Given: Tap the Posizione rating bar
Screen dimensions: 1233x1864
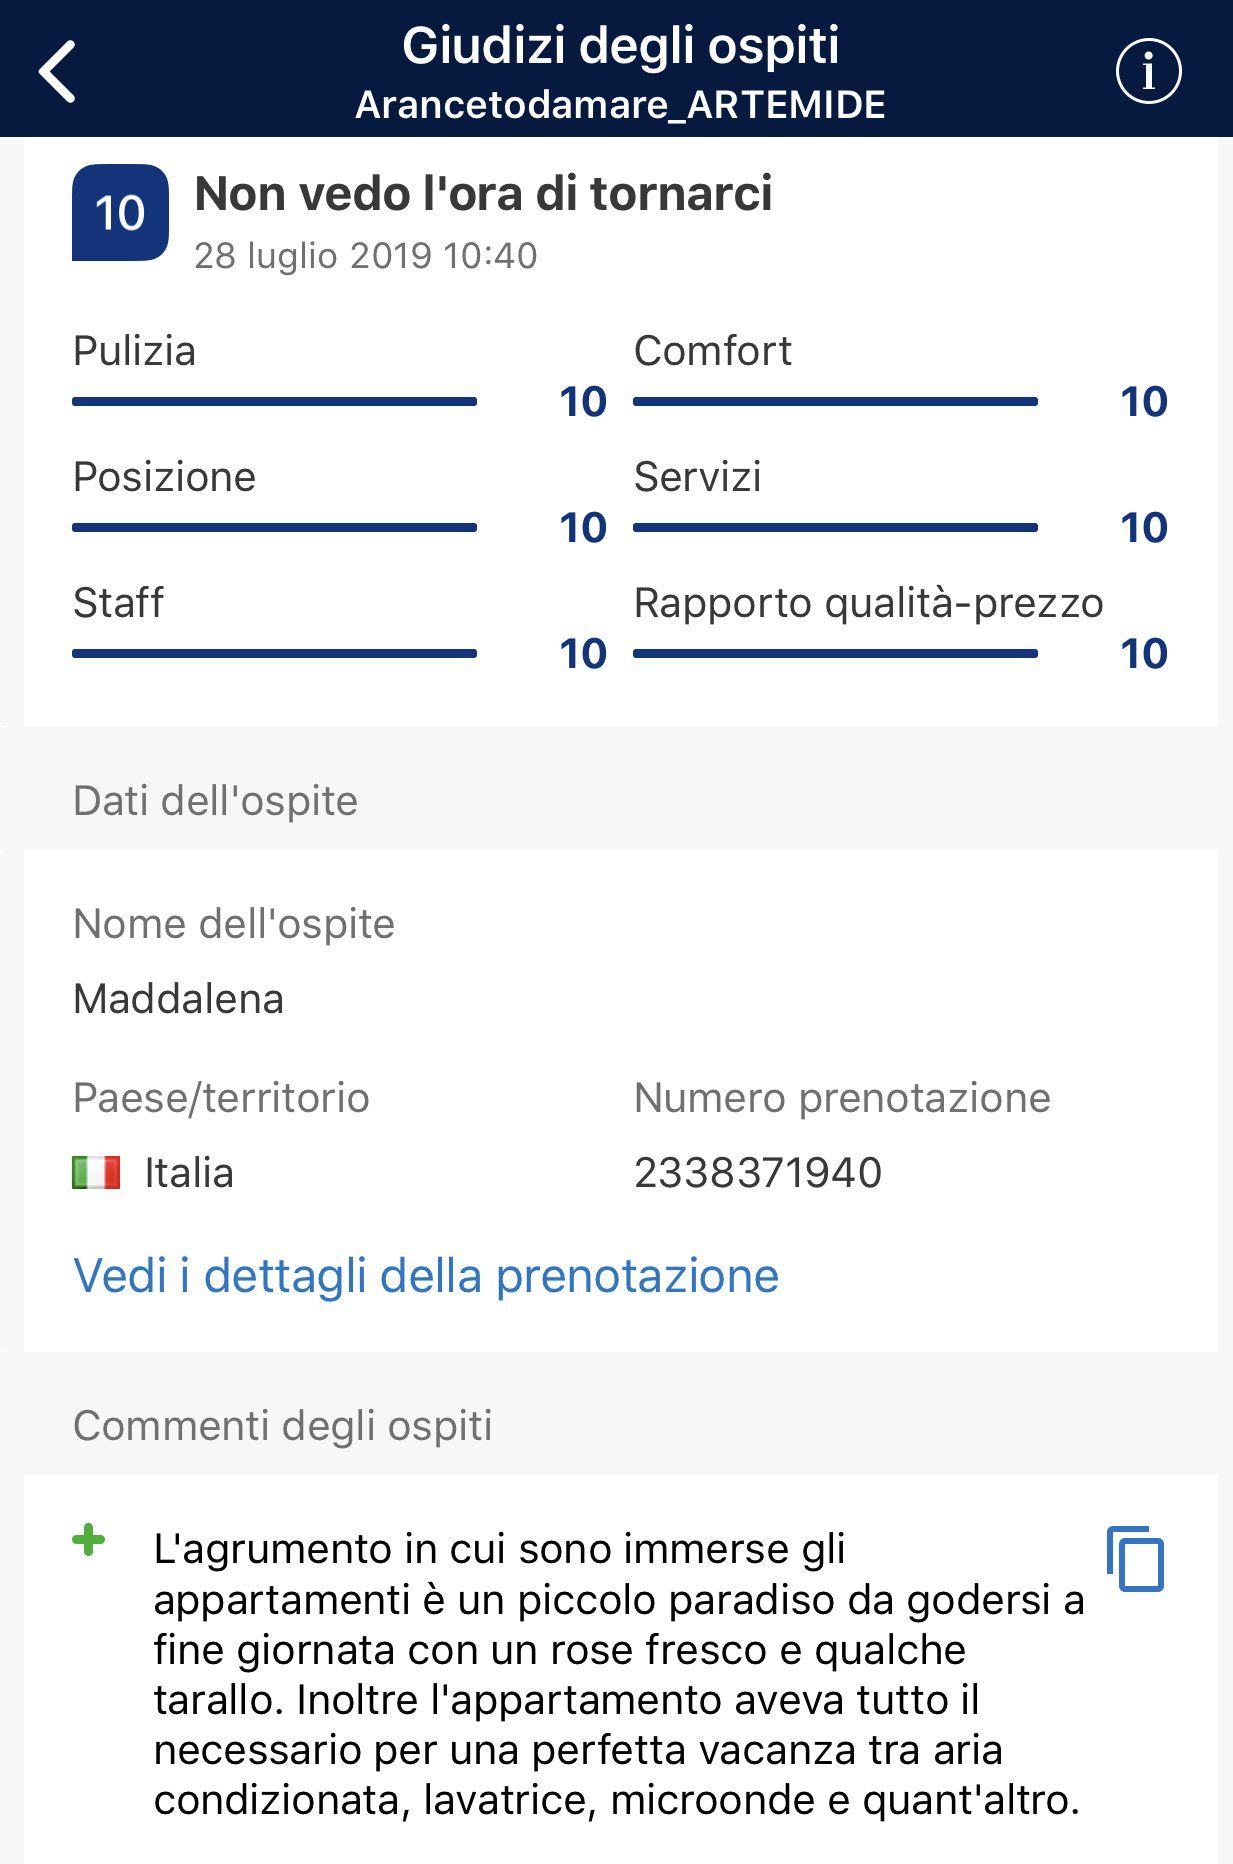Looking at the screenshot, I should 274,528.
